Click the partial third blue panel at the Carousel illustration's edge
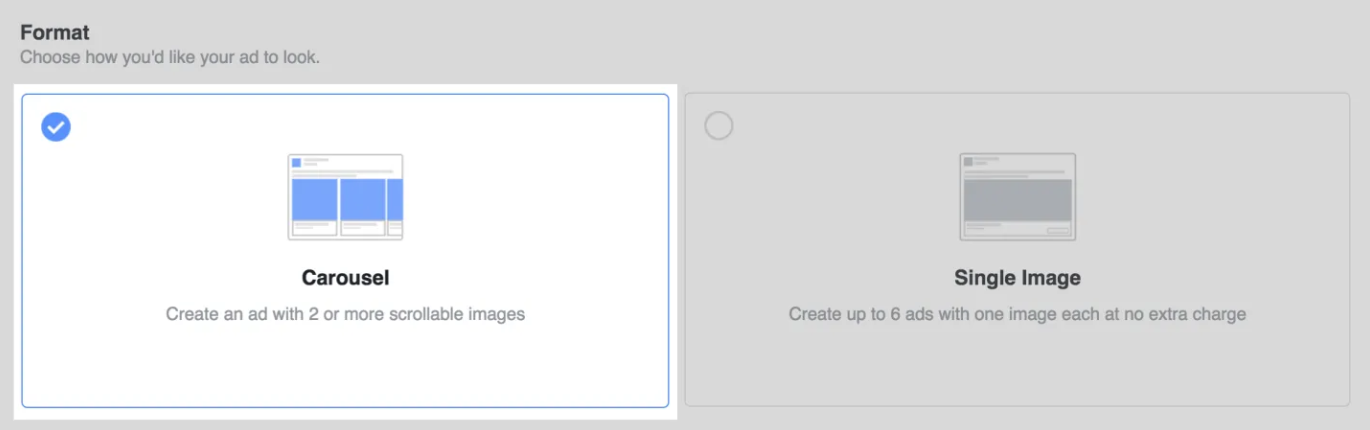Image resolution: width=1370 pixels, height=430 pixels. pos(395,199)
